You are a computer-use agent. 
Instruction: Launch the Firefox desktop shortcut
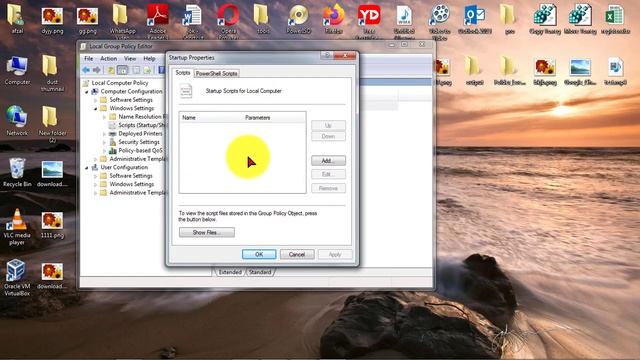coord(334,19)
